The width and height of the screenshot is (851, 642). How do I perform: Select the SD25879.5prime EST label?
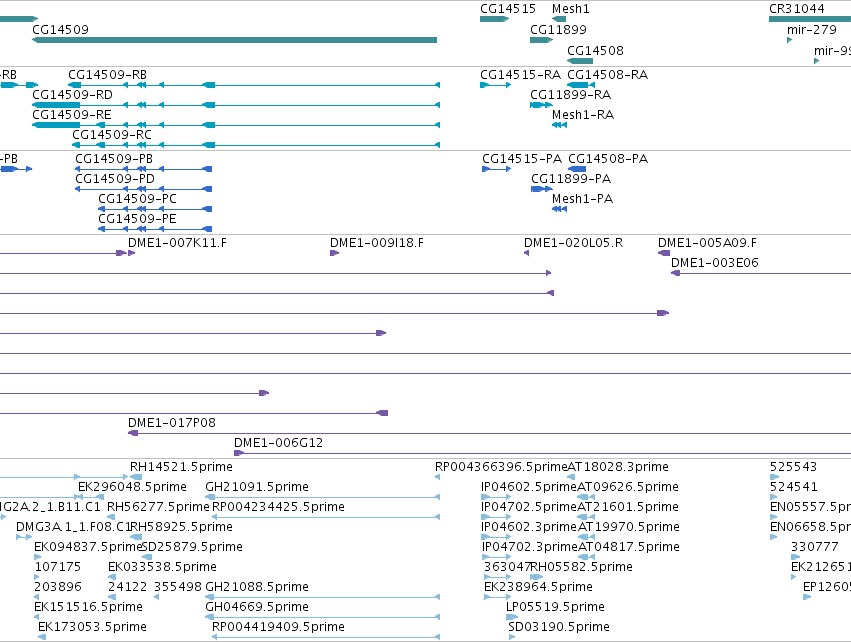click(x=192, y=547)
